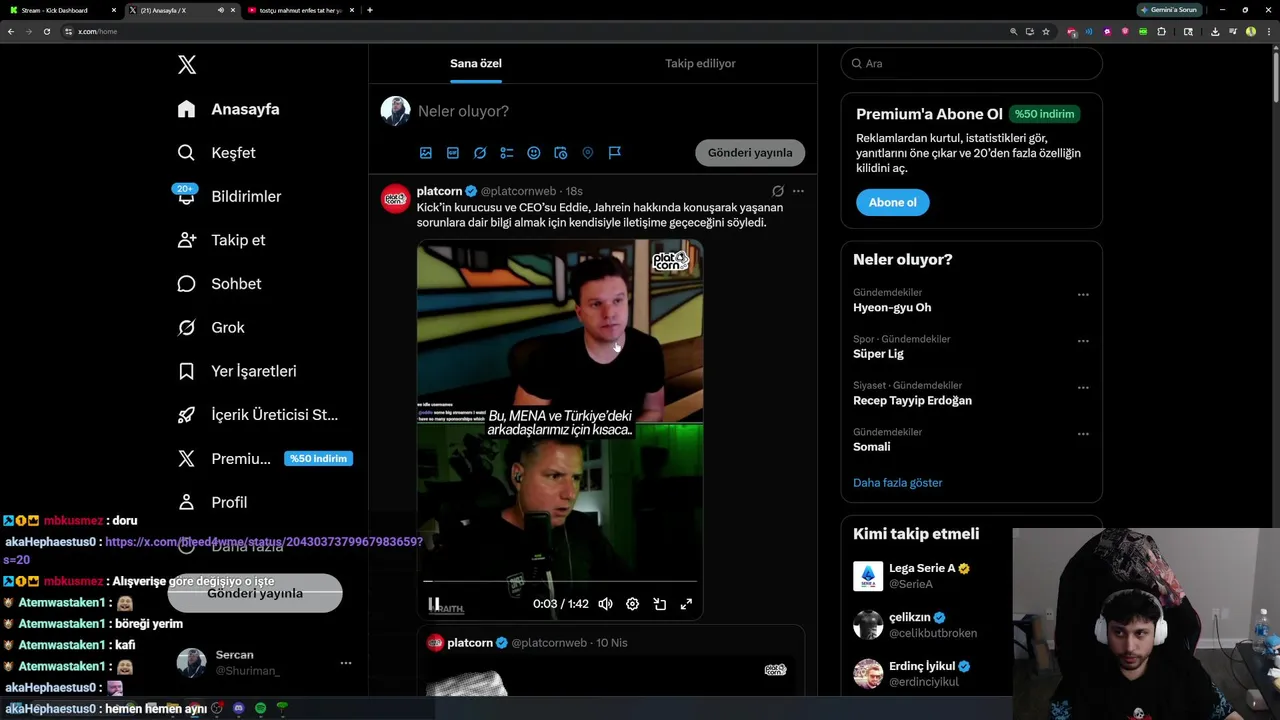Add a GIF to the post
The height and width of the screenshot is (720, 1280).
click(x=453, y=153)
